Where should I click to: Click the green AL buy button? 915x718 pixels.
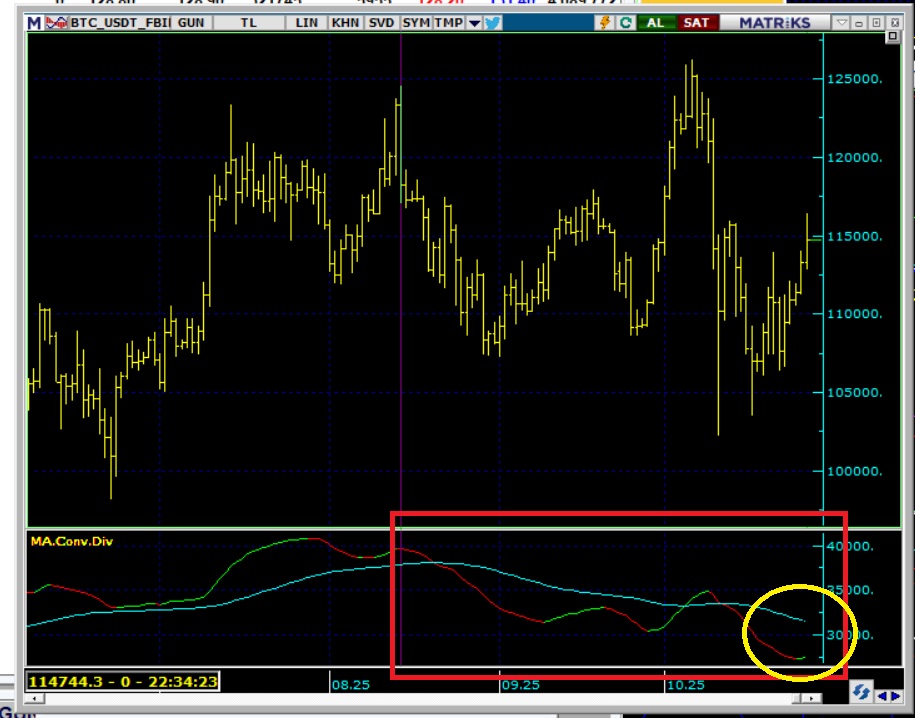(x=656, y=22)
